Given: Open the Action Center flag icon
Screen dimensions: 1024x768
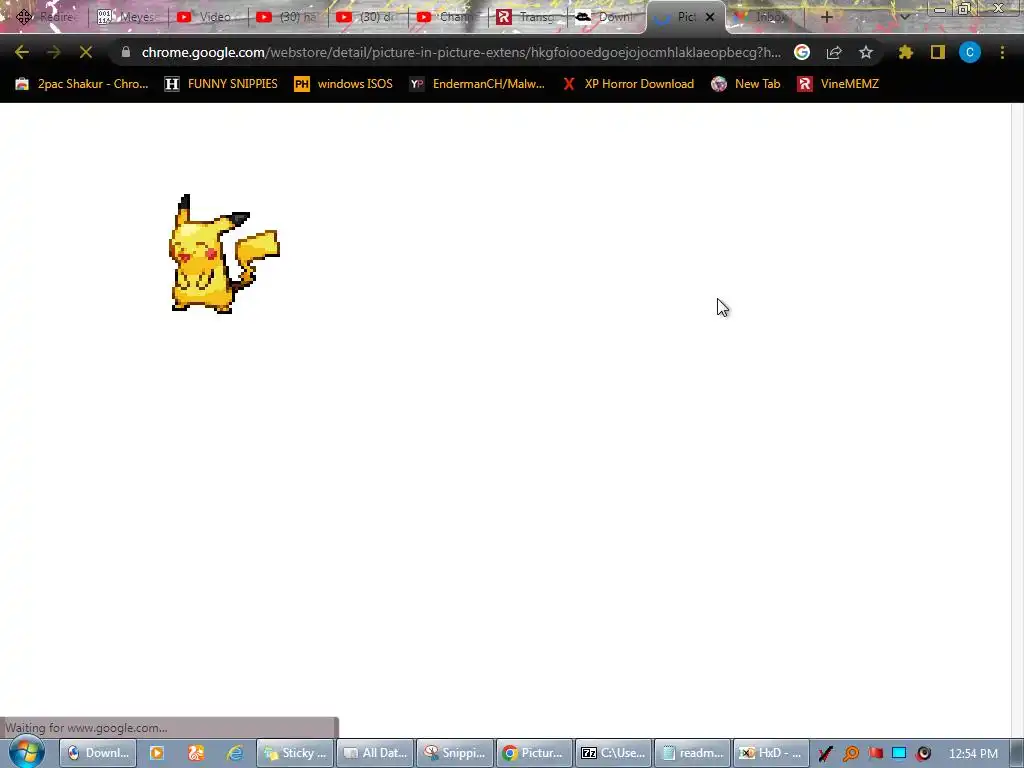Looking at the screenshot, I should [x=875, y=754].
